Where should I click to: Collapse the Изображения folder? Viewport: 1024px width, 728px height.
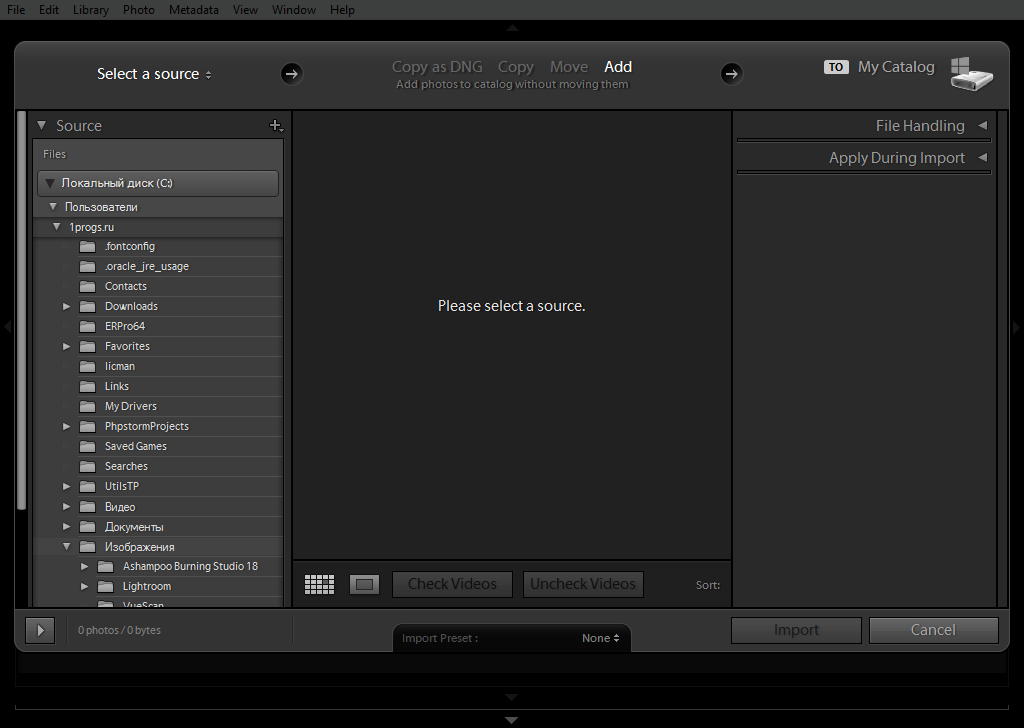click(67, 546)
